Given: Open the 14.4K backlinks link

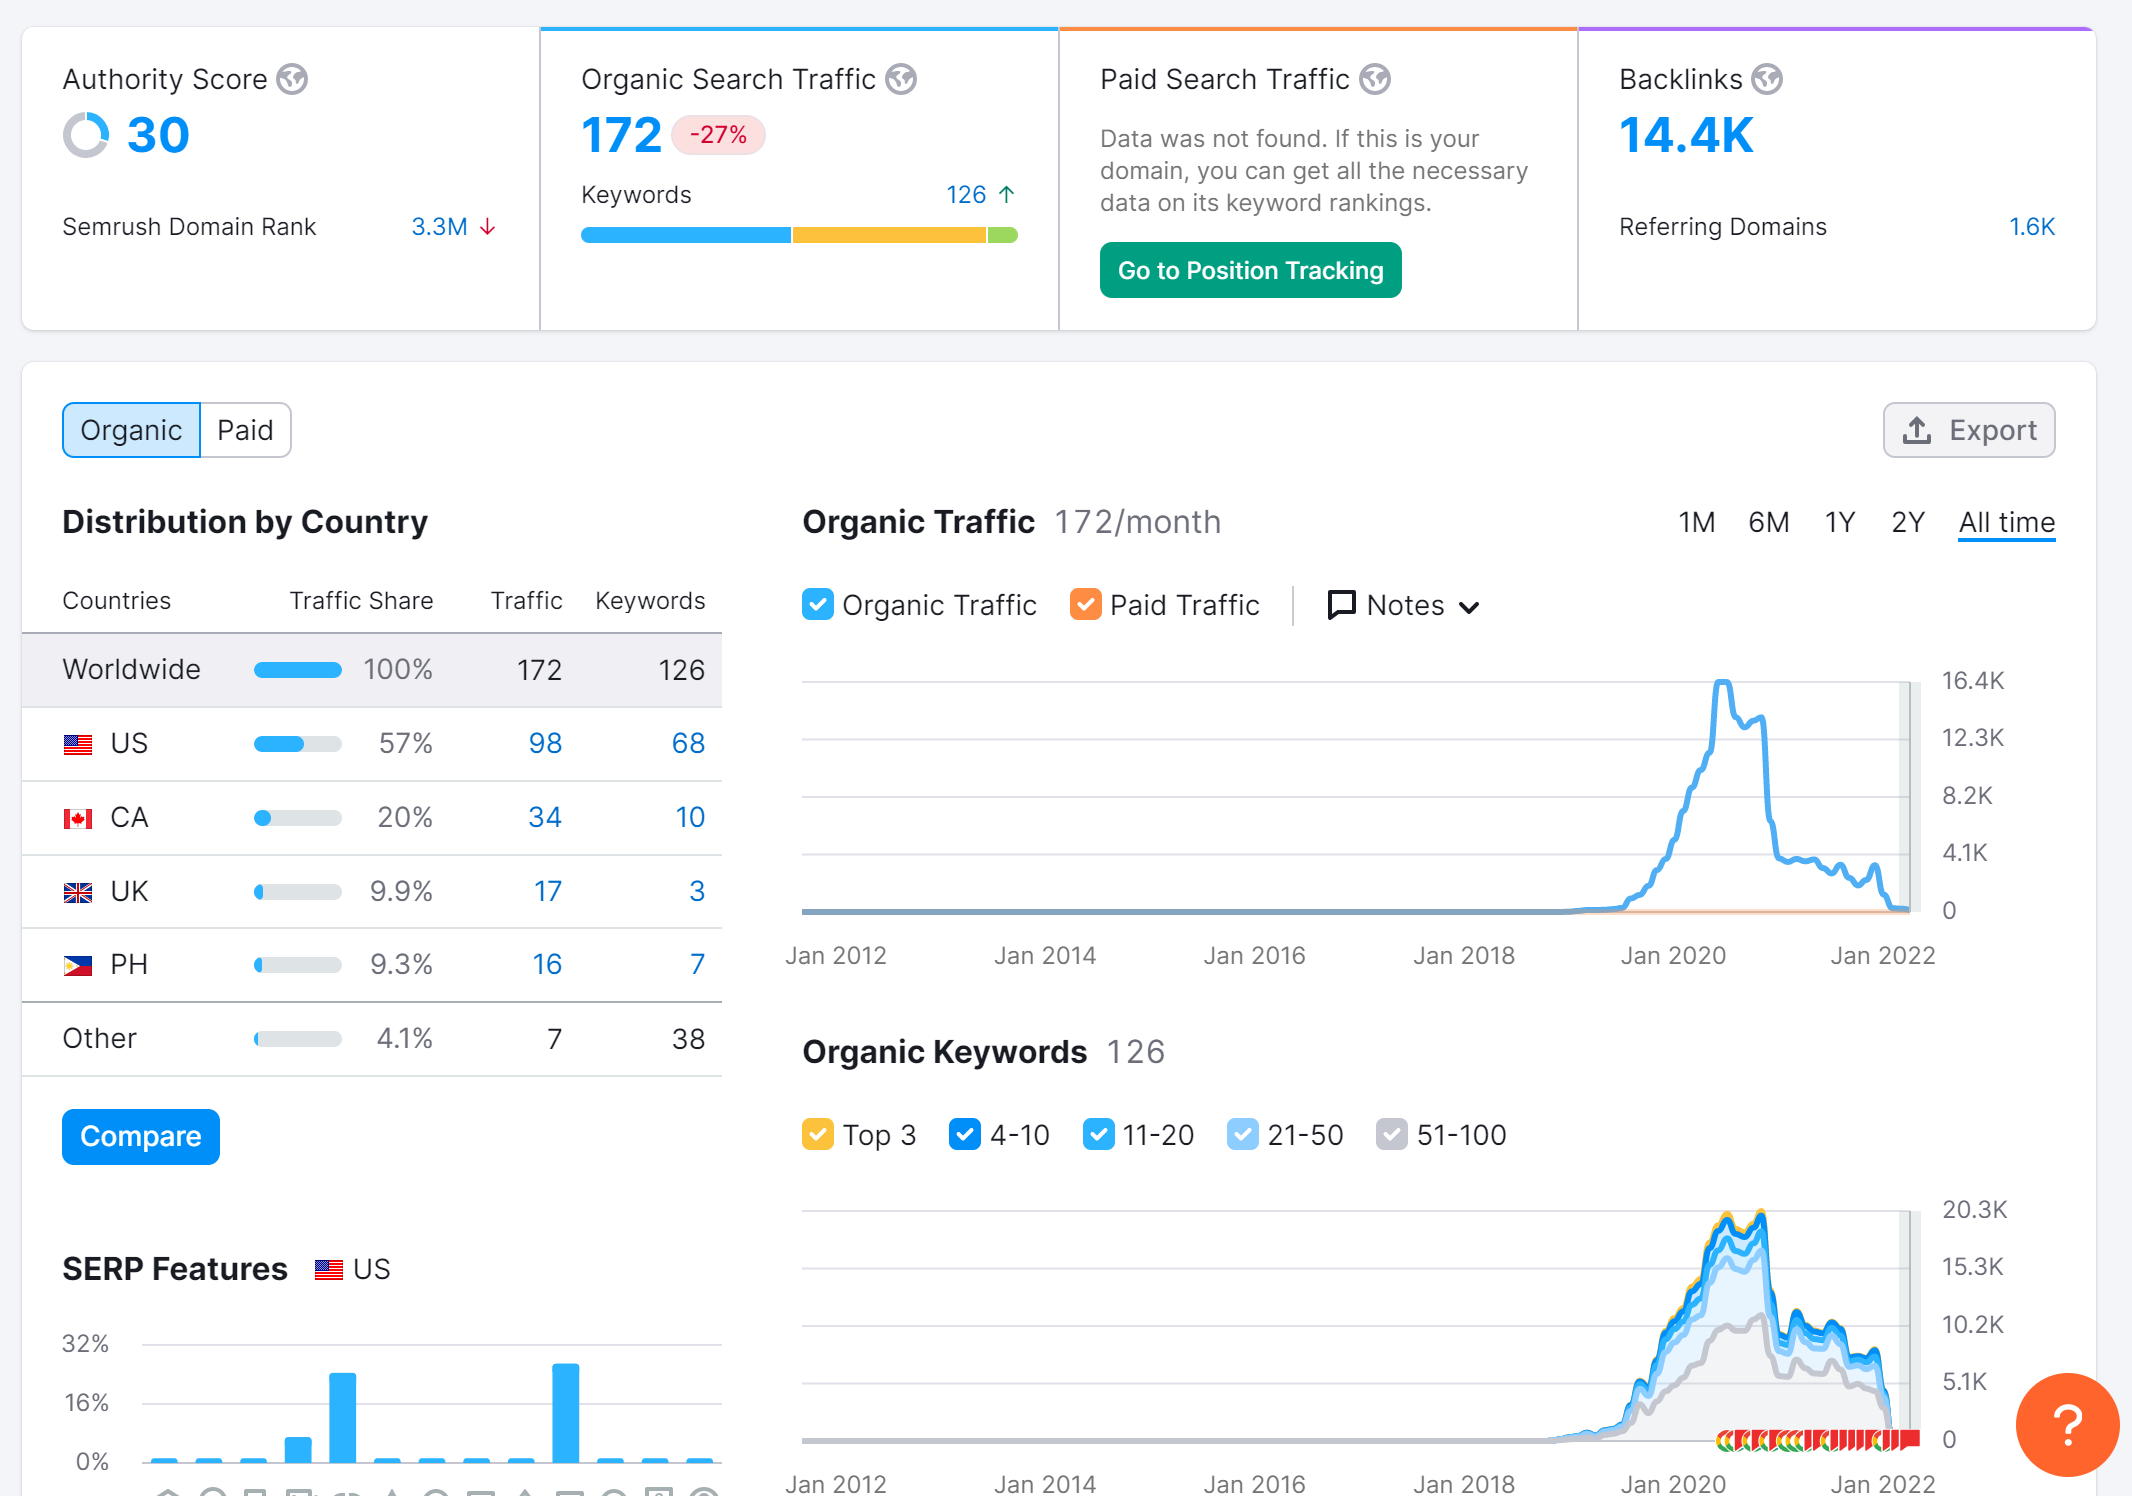Looking at the screenshot, I should (1686, 135).
